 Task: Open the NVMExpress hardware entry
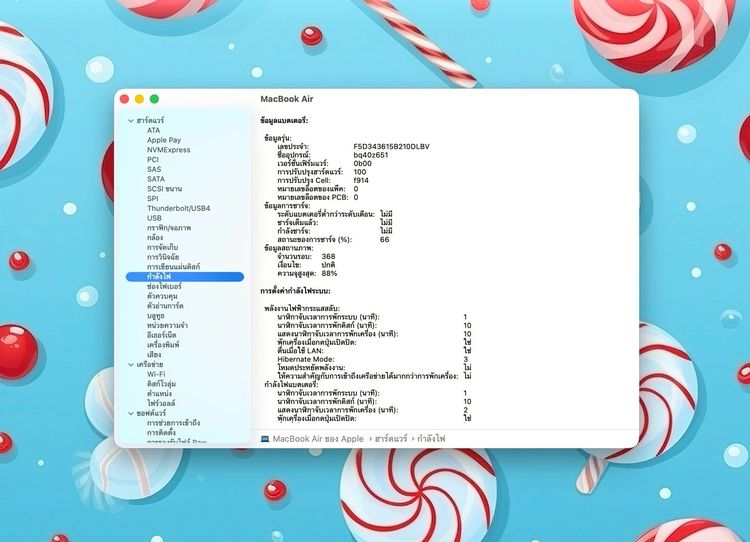168,150
